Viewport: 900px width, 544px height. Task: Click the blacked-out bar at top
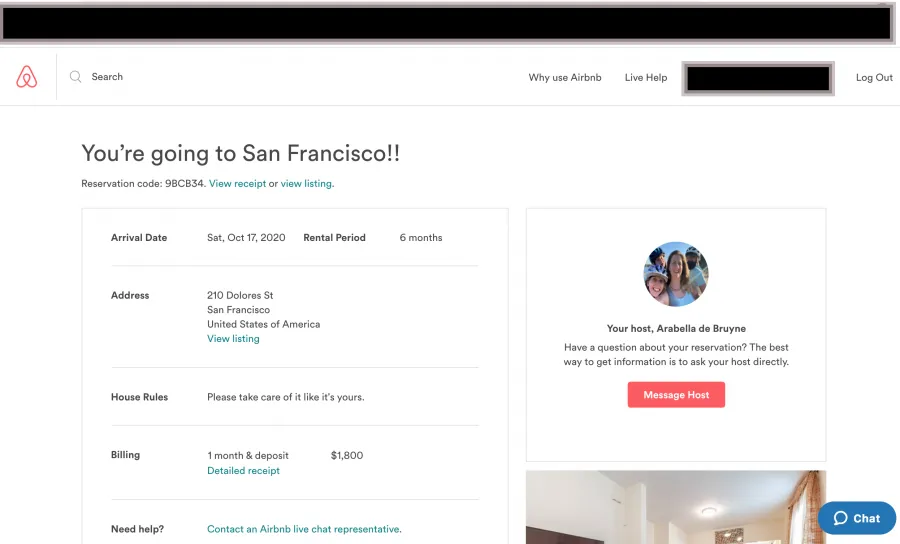pos(447,24)
